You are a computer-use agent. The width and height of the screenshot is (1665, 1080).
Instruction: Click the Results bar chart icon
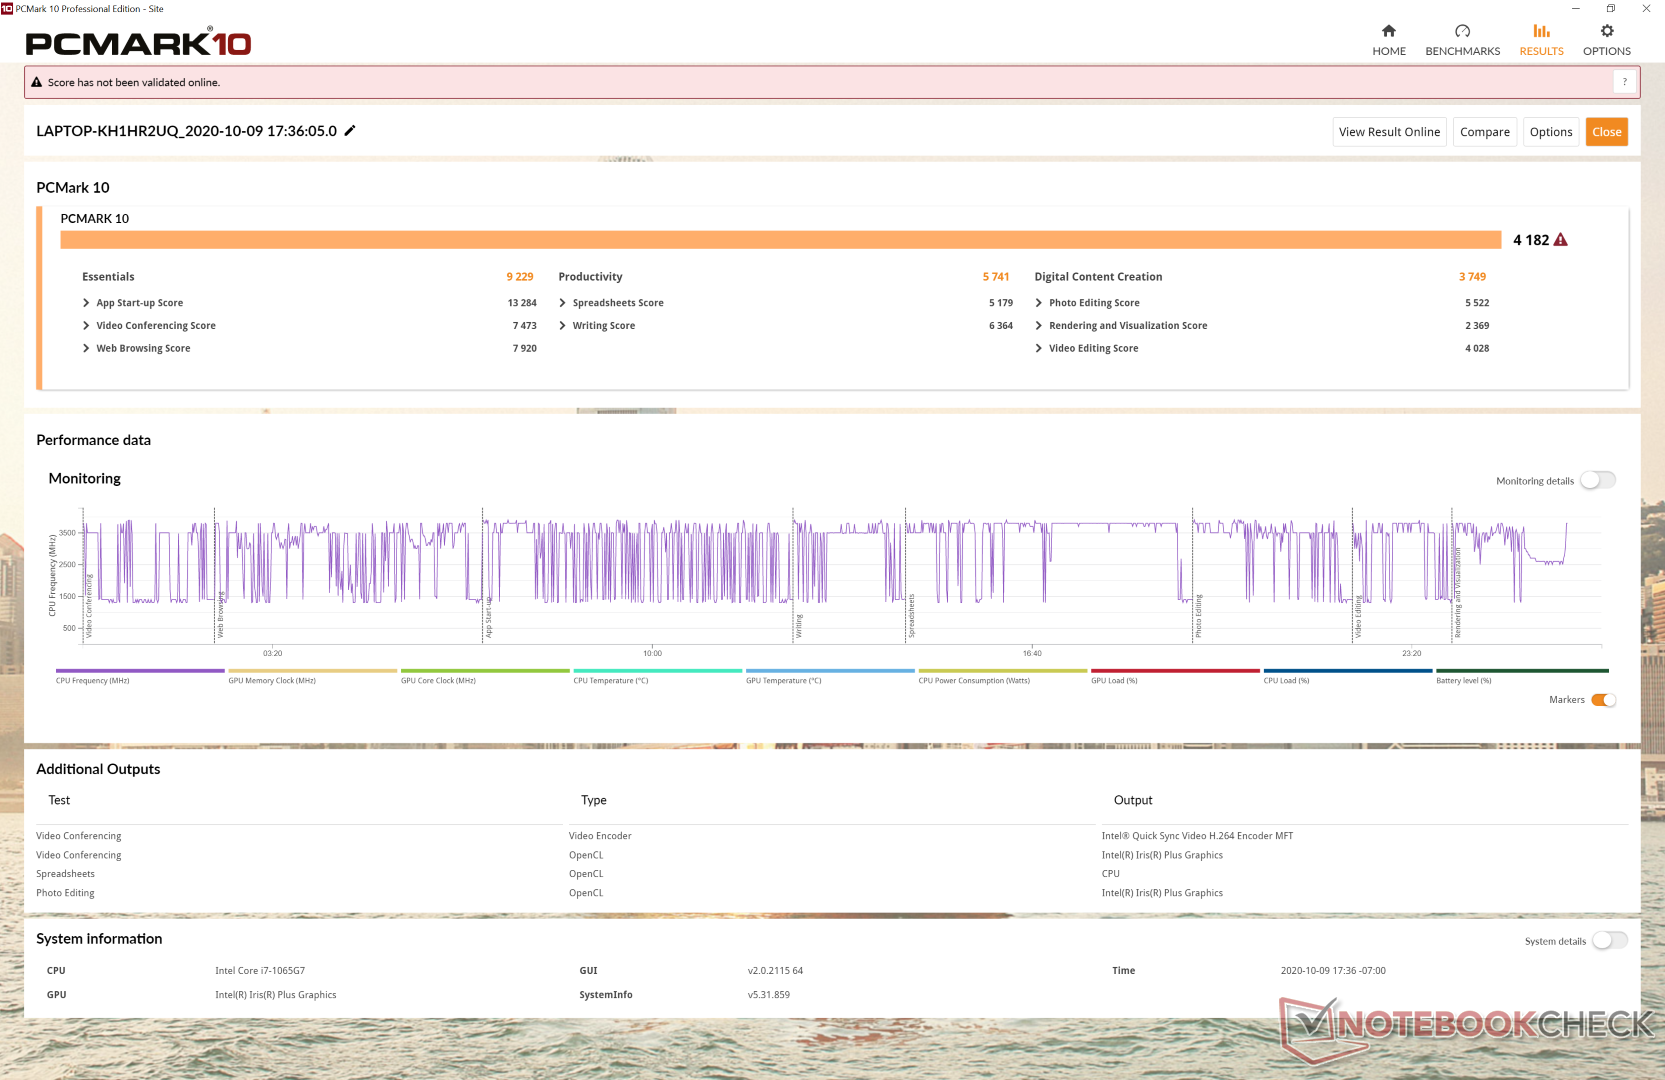coord(1541,31)
